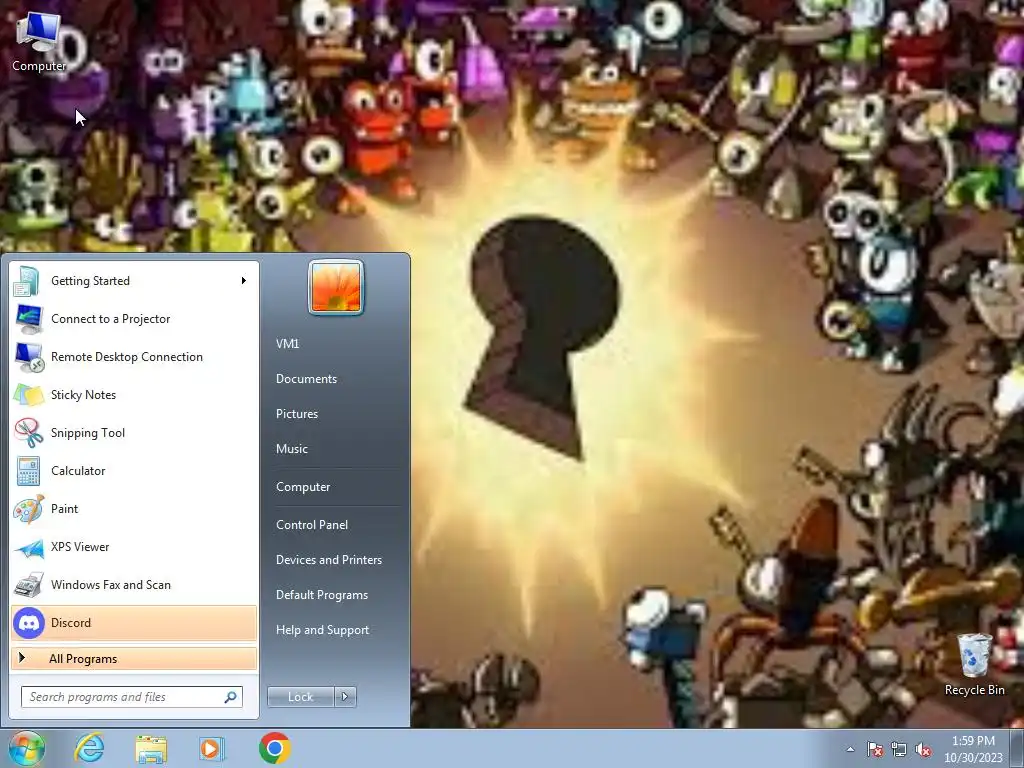This screenshot has width=1024, height=768.
Task: Show hidden tray icons arrow
Action: click(850, 750)
